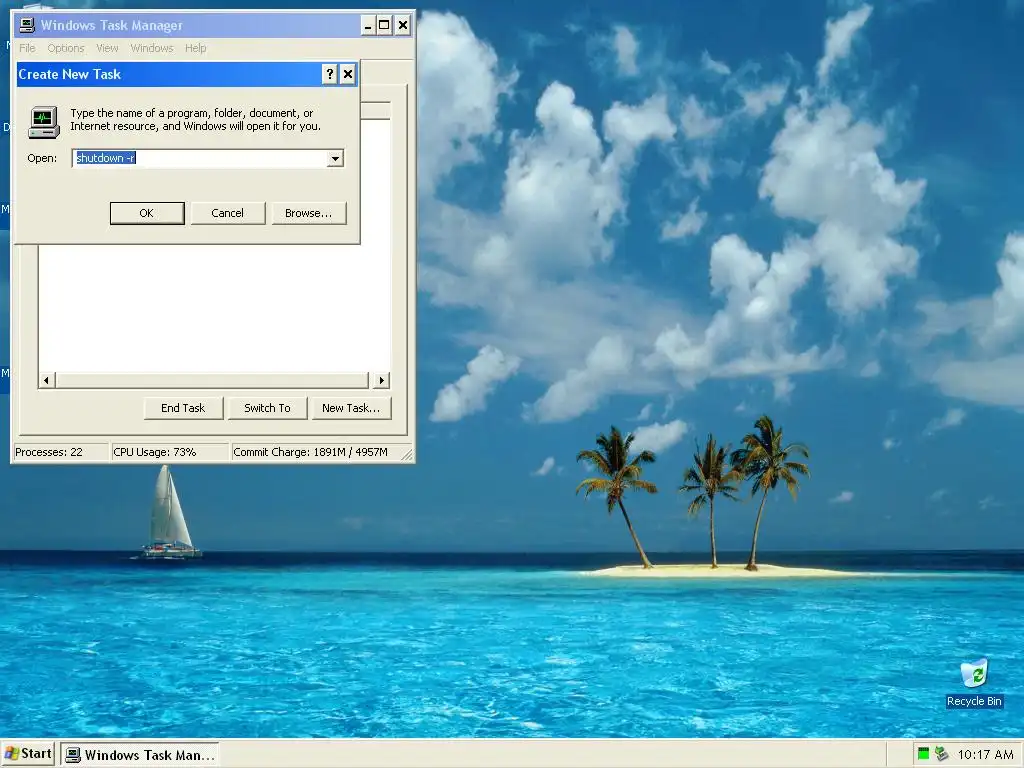Maximize the Windows Task Manager window

[x=385, y=26]
